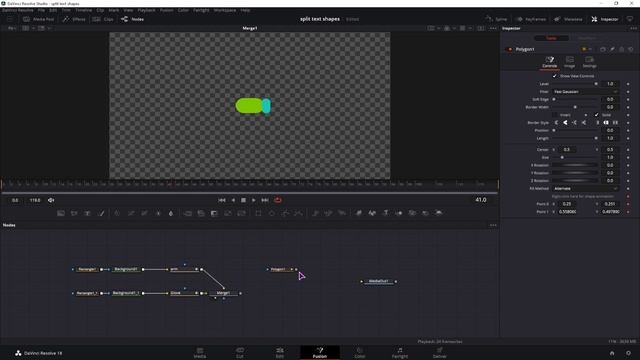Stop playback

point(243,200)
